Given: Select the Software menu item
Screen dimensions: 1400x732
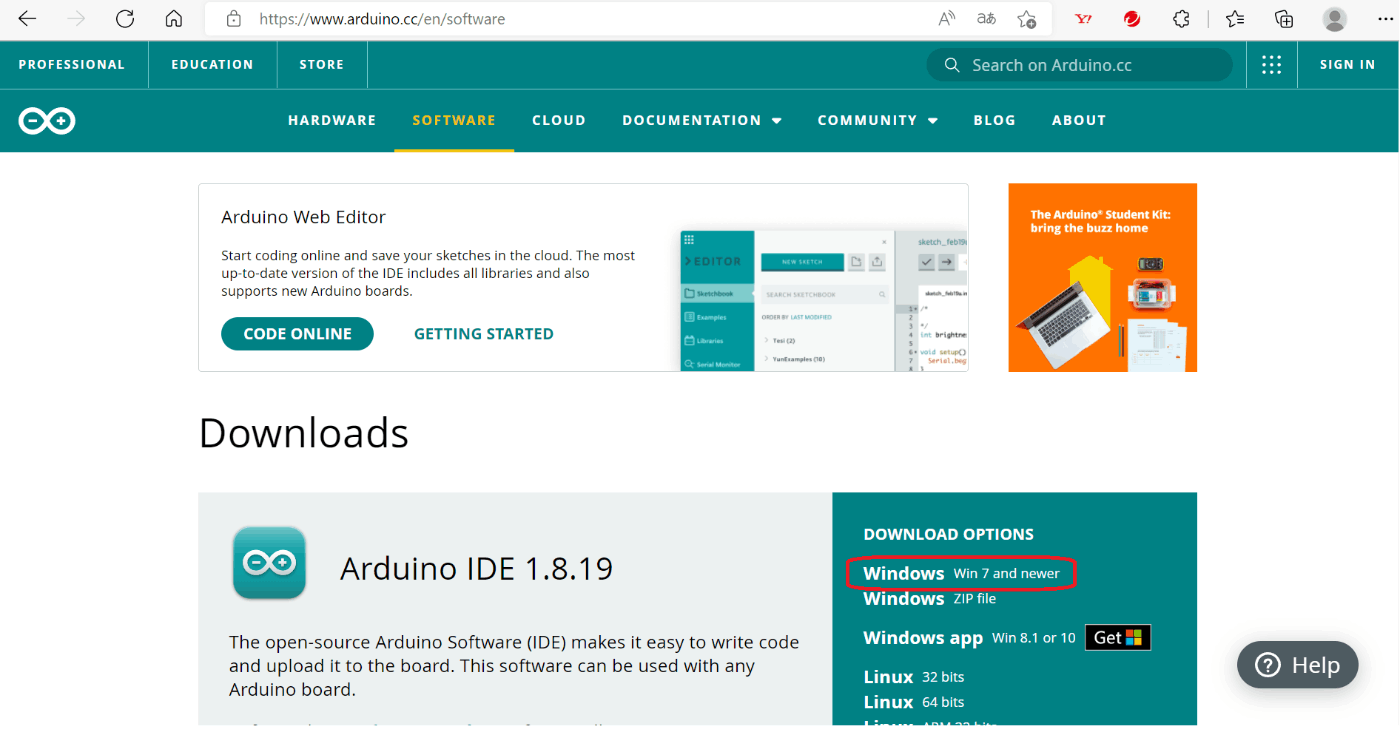Looking at the screenshot, I should [454, 120].
